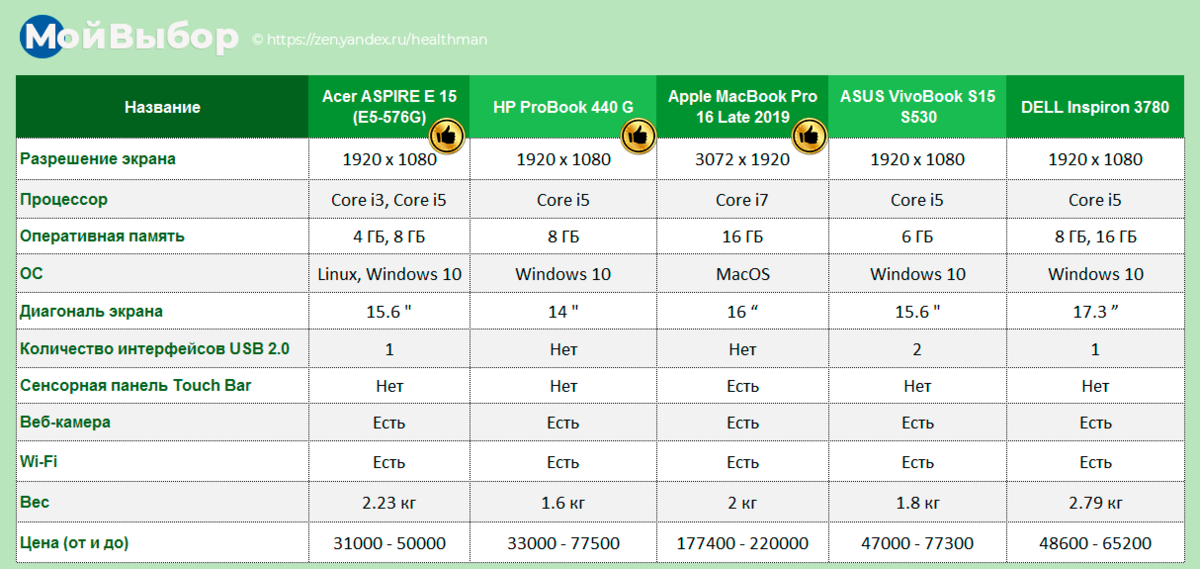Select the 1.6 кг weight cell
The image size is (1200, 569).
(563, 501)
